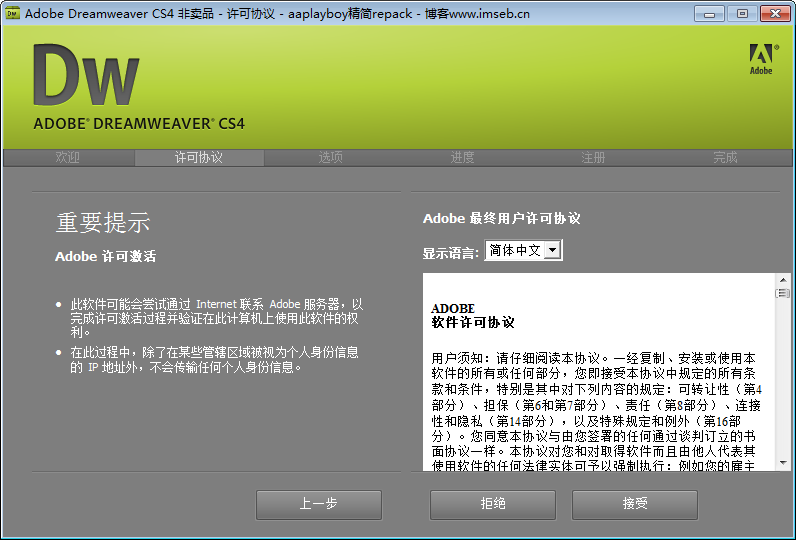Screen dimensions: 796x540
Task: Jump to the 完成 step tab
Action: point(725,157)
